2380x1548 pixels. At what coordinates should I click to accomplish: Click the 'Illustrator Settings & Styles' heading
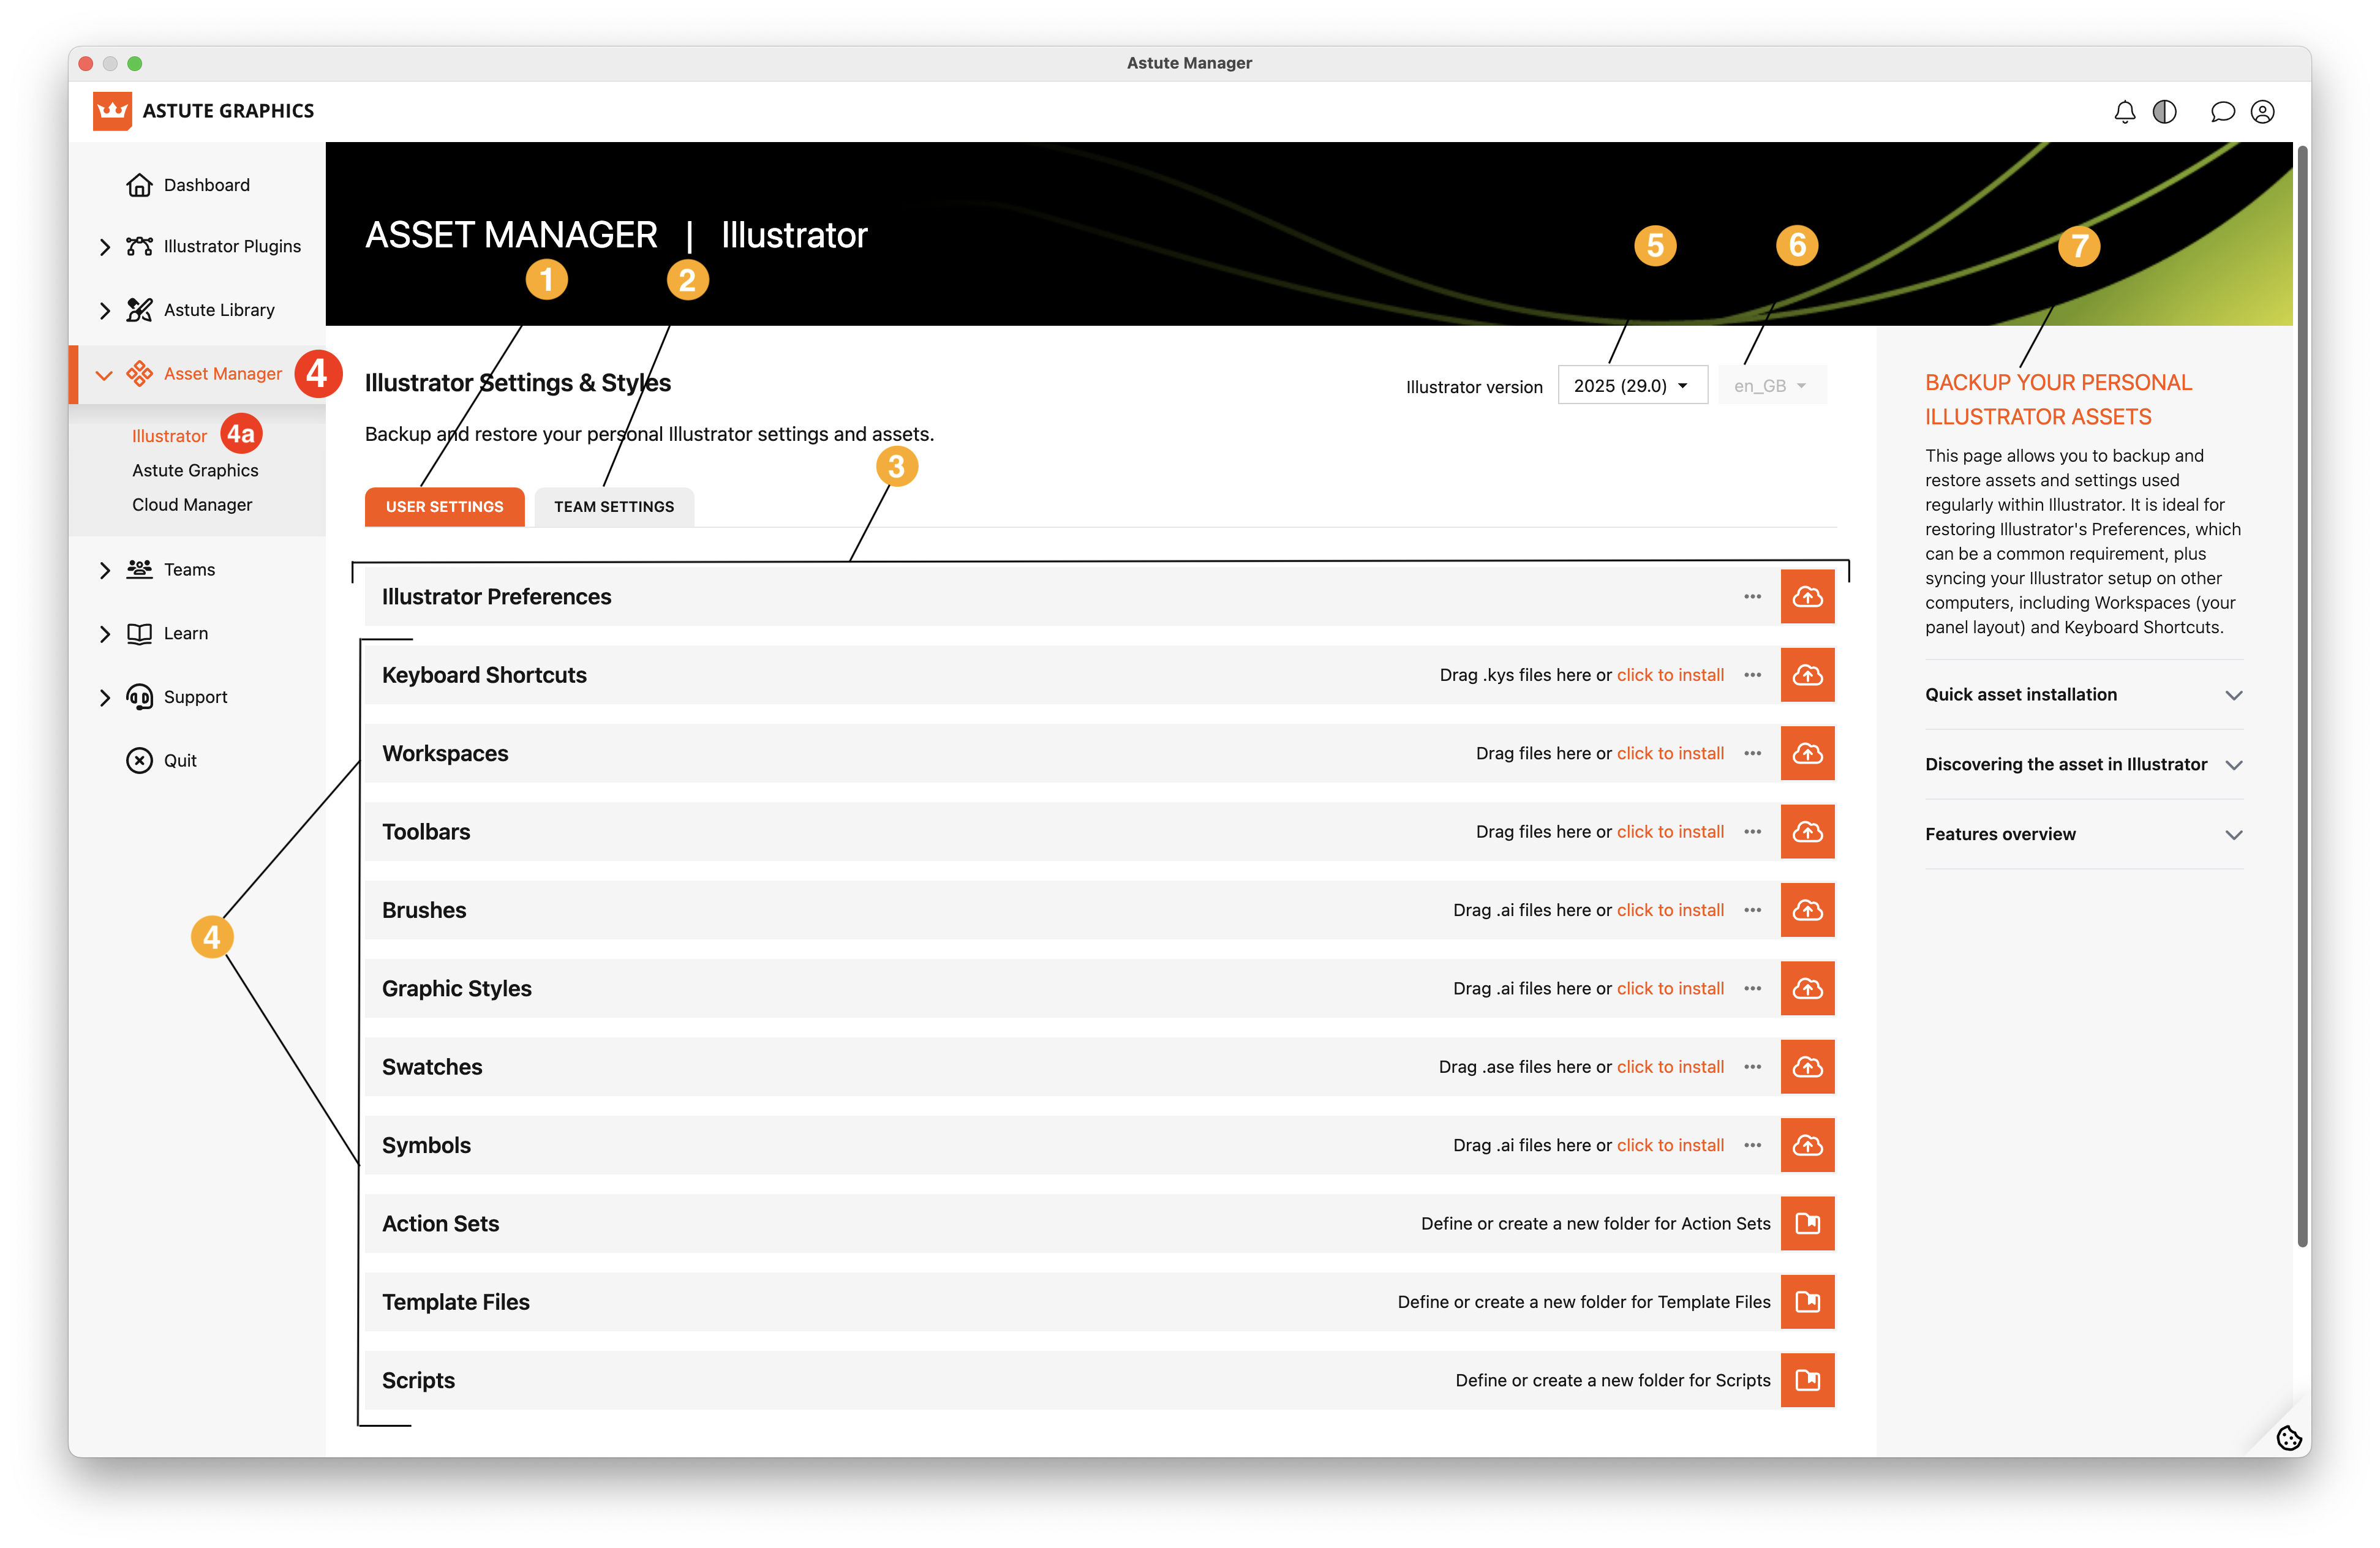click(518, 383)
